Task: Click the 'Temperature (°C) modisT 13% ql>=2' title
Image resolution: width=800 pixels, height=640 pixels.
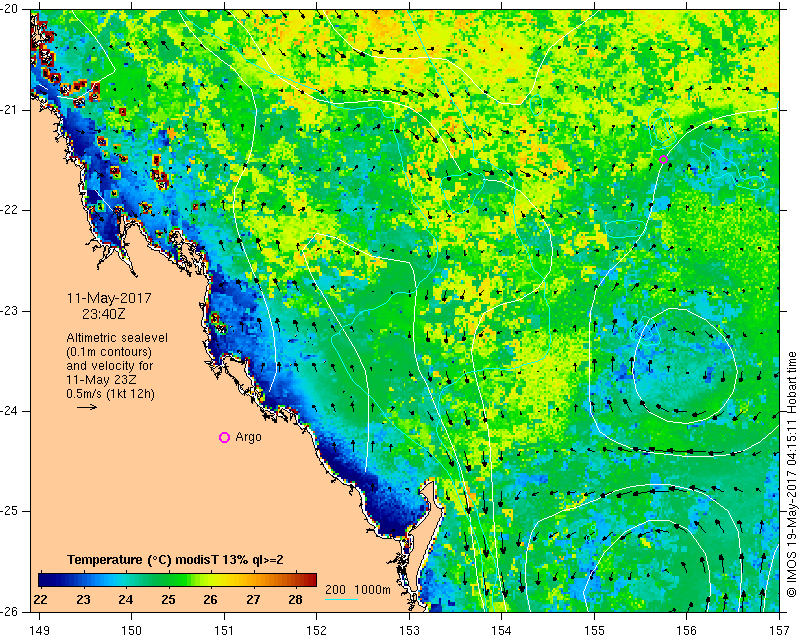Action: click(x=175, y=560)
